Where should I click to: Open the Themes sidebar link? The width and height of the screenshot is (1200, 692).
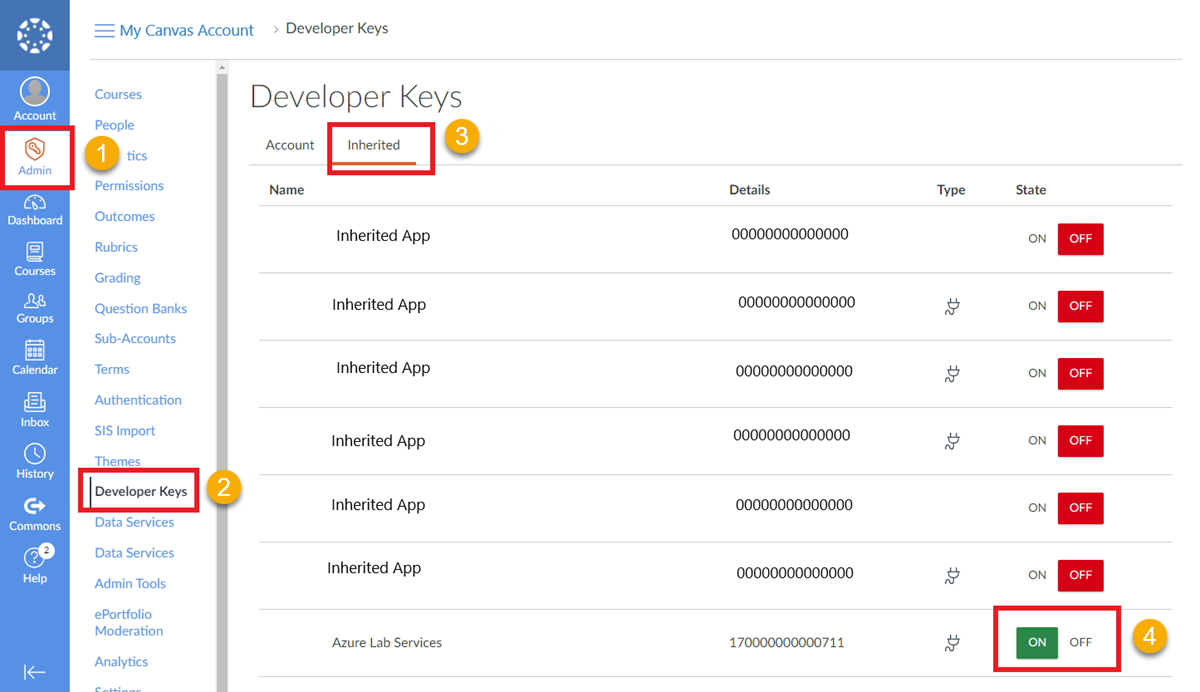[x=117, y=461]
